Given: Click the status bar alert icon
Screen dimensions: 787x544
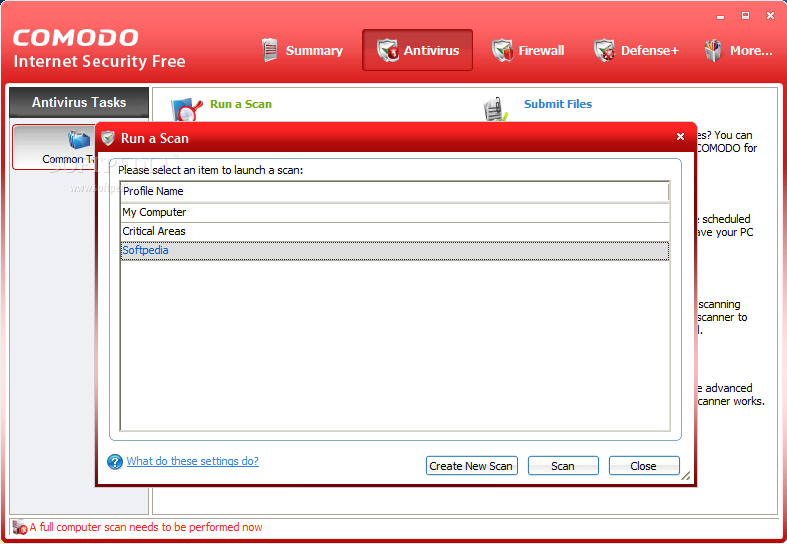Looking at the screenshot, I should click(x=20, y=527).
